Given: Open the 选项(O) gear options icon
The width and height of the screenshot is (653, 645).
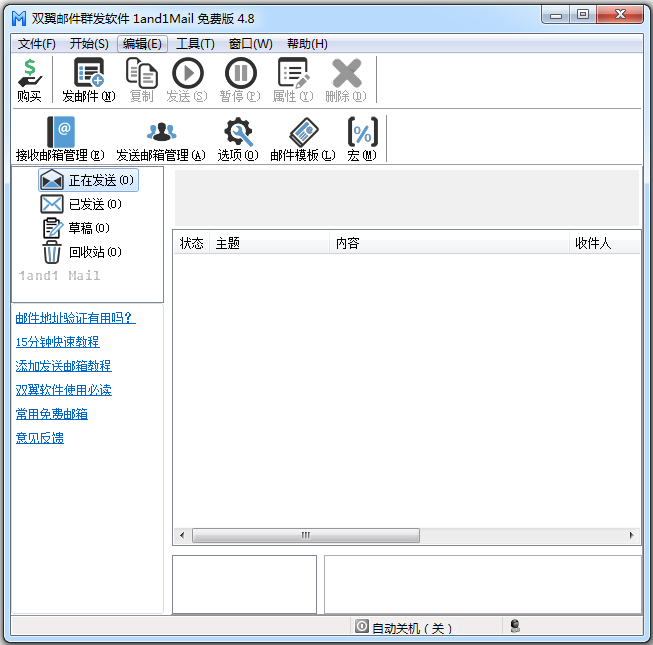Looking at the screenshot, I should click(x=238, y=139).
